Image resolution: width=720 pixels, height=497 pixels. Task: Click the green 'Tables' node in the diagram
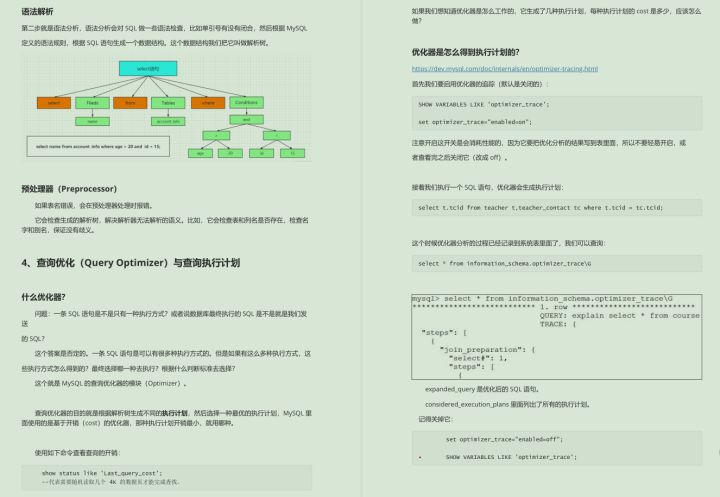click(168, 103)
